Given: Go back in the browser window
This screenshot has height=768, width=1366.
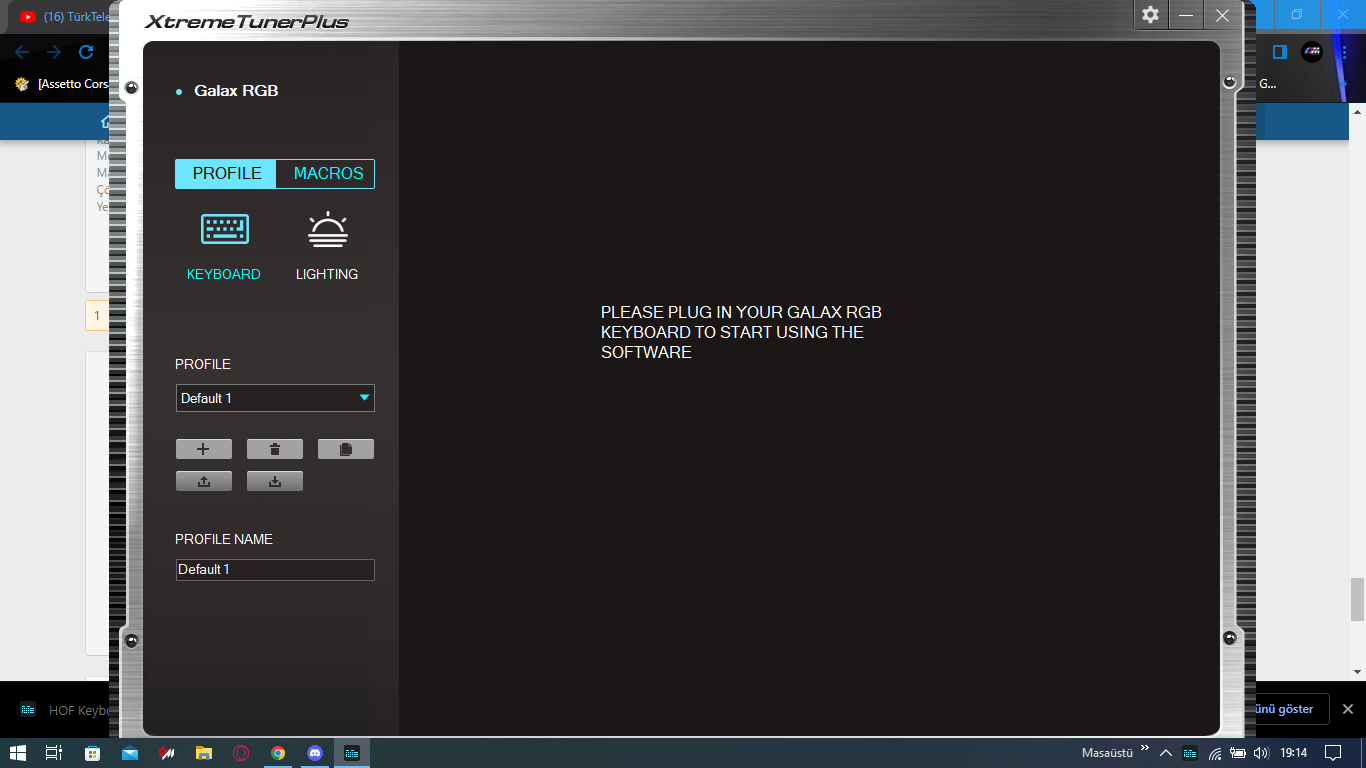Looking at the screenshot, I should pos(22,52).
